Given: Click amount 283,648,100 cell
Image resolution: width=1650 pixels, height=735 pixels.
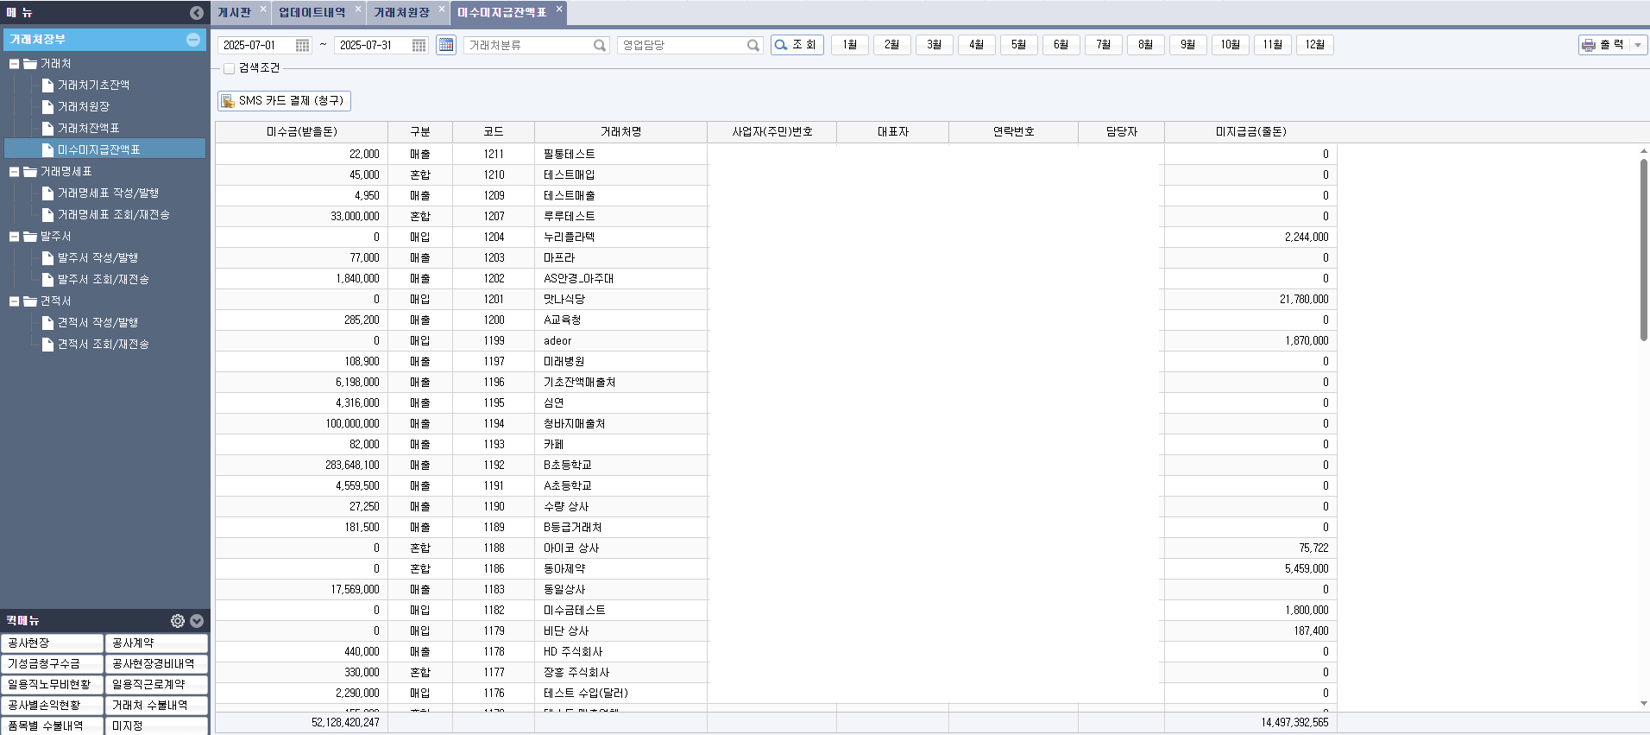Looking at the screenshot, I should point(301,465).
